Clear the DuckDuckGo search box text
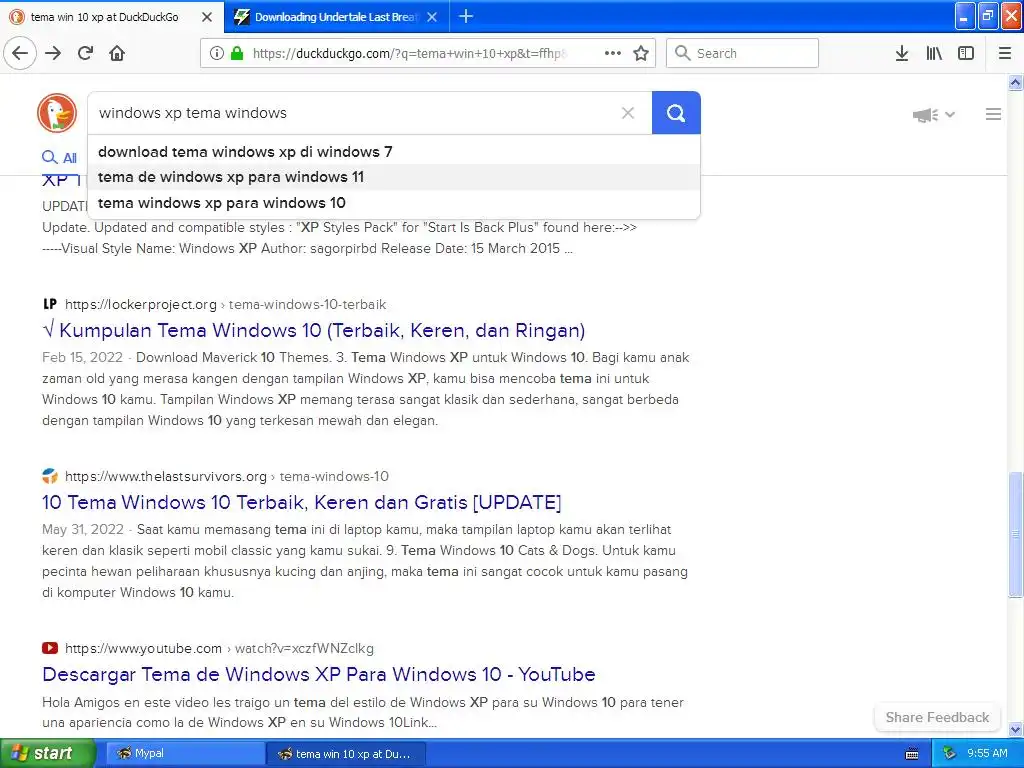 (628, 113)
